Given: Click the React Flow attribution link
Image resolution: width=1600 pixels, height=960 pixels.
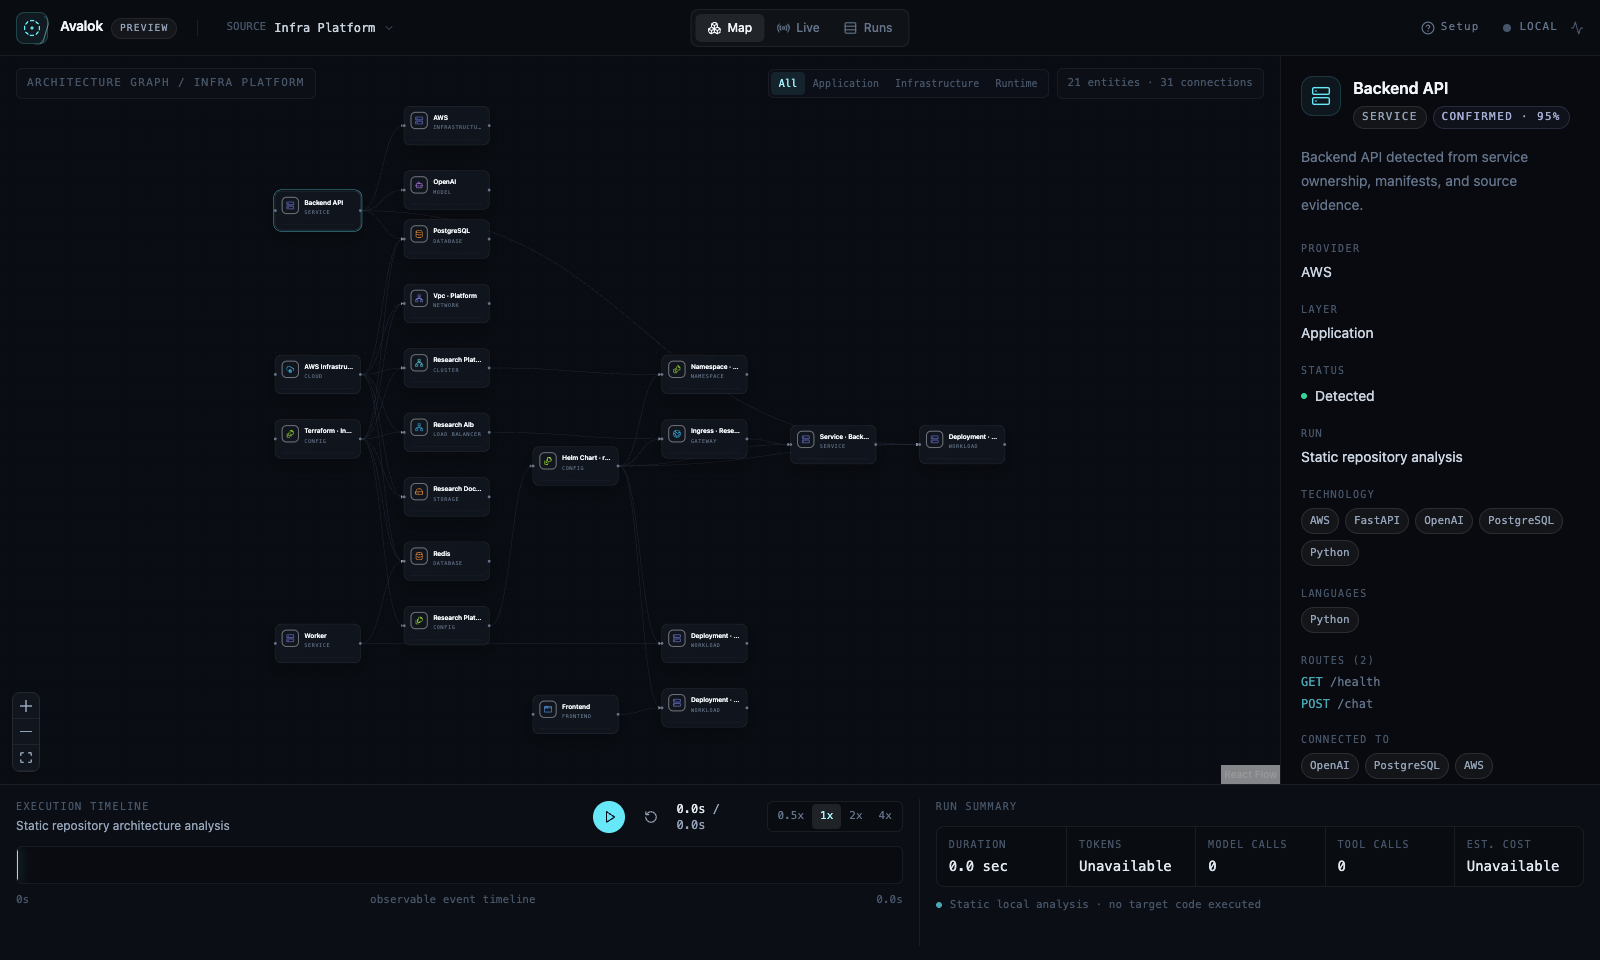Looking at the screenshot, I should (1250, 774).
